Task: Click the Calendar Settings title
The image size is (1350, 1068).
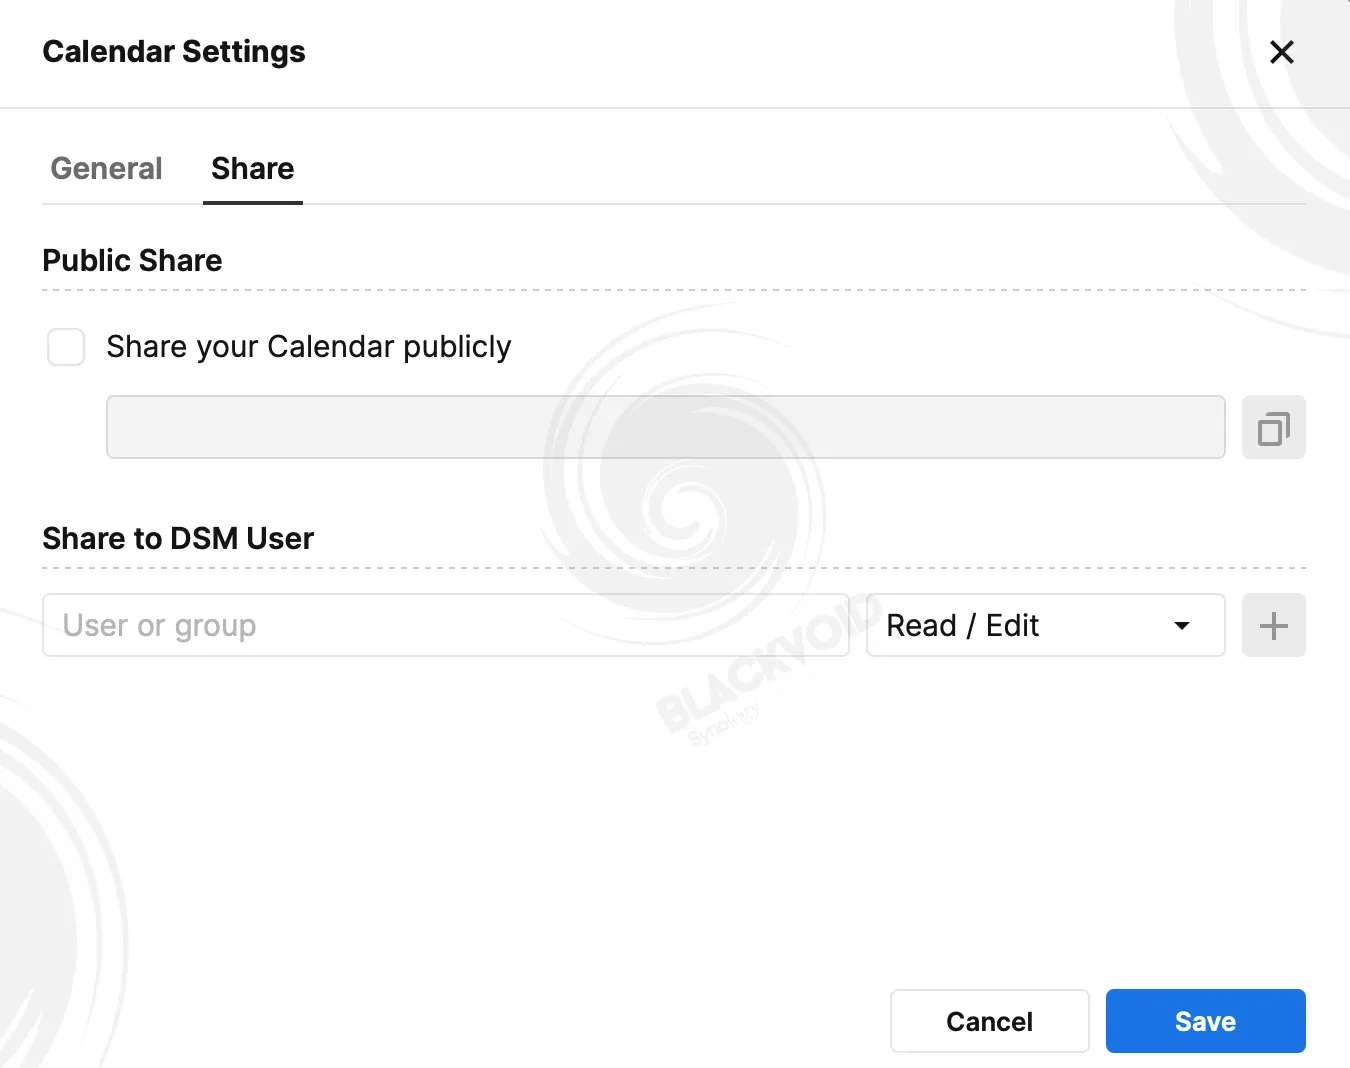Action: point(174,51)
